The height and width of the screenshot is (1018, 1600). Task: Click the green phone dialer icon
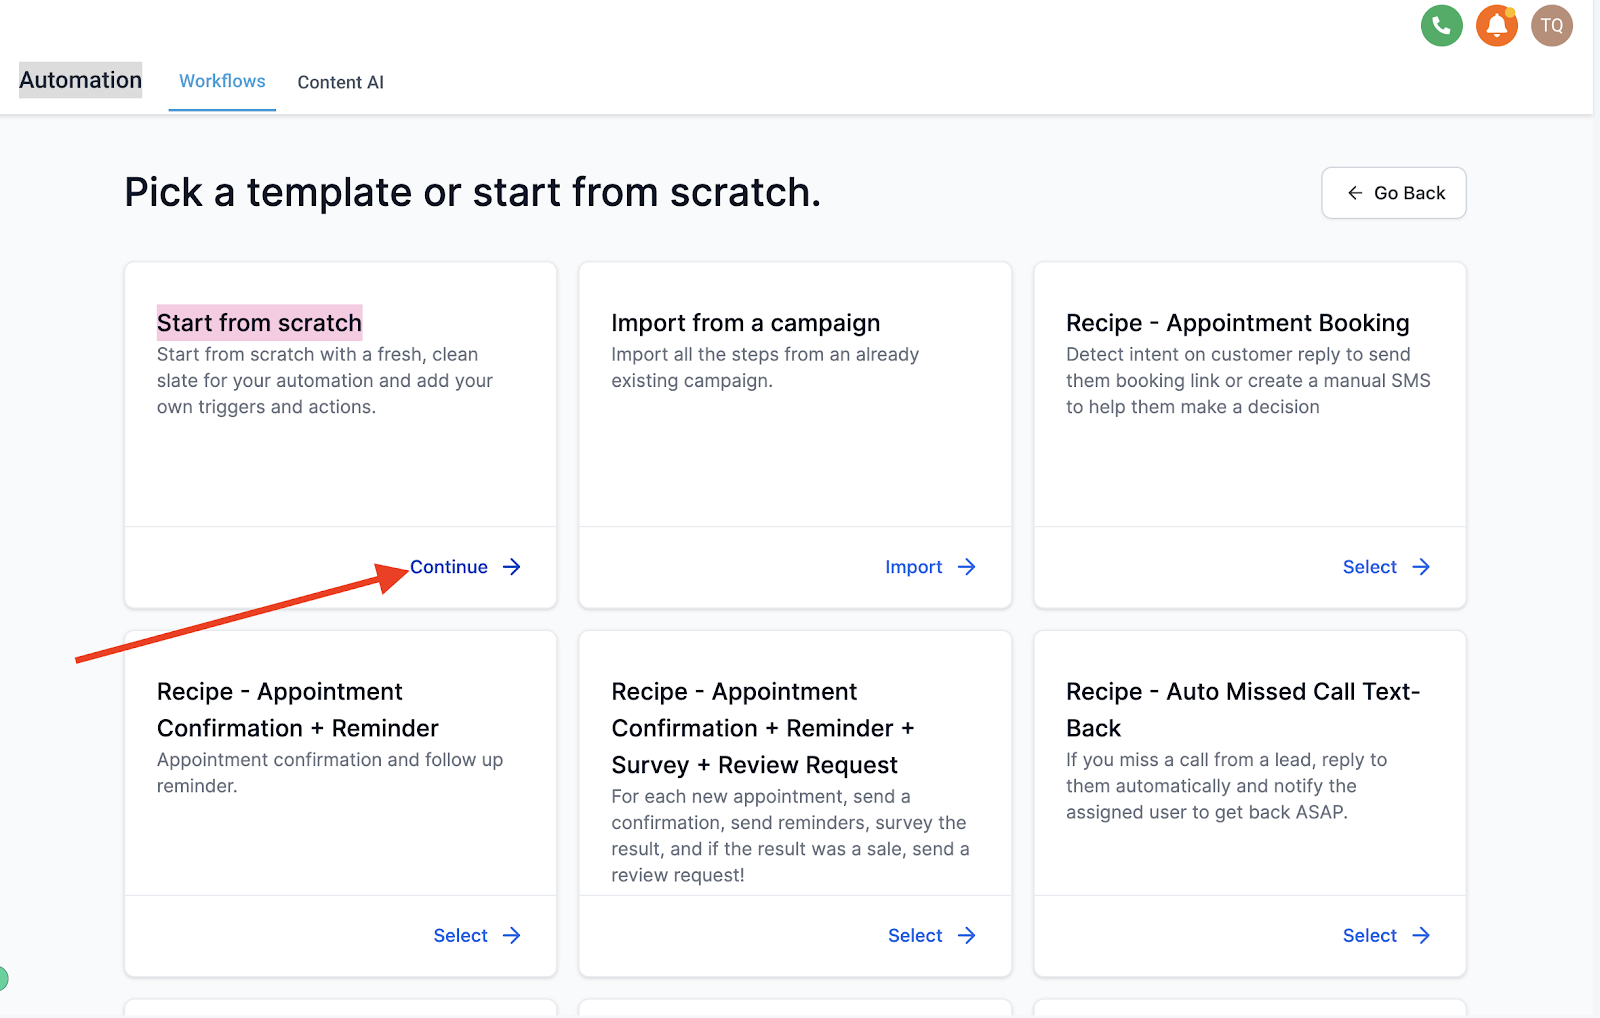click(1441, 26)
